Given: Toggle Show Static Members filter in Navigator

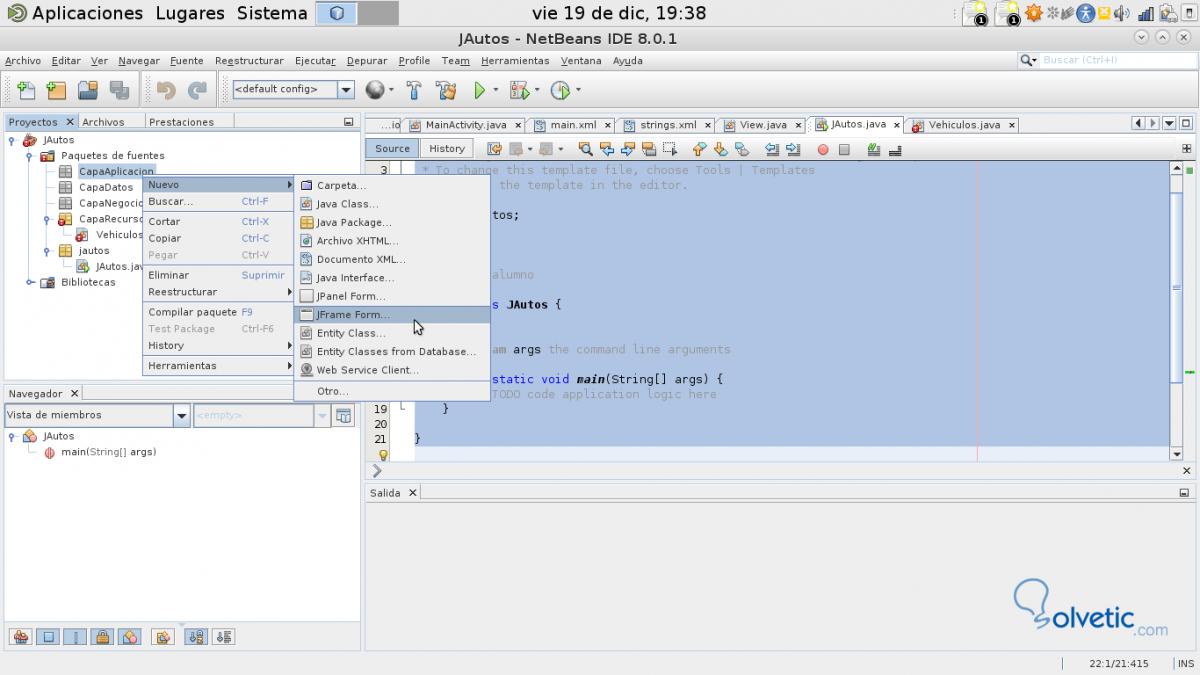Looking at the screenshot, I should click(75, 636).
